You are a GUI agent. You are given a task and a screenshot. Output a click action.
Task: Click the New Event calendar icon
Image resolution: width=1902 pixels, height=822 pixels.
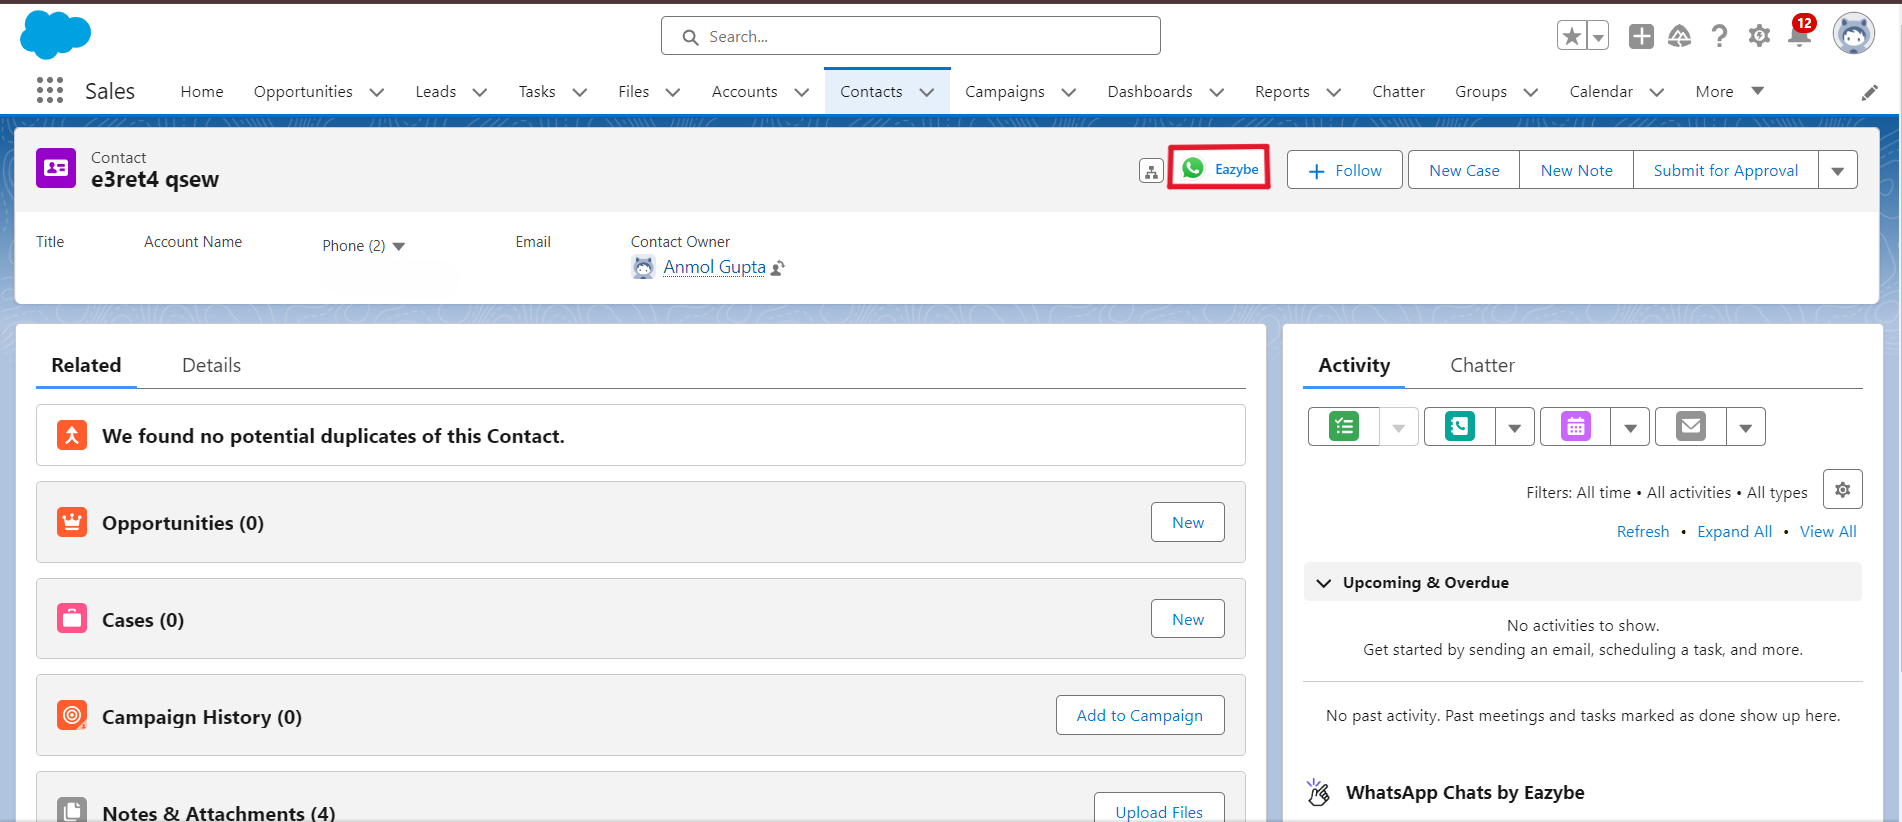[x=1575, y=426]
